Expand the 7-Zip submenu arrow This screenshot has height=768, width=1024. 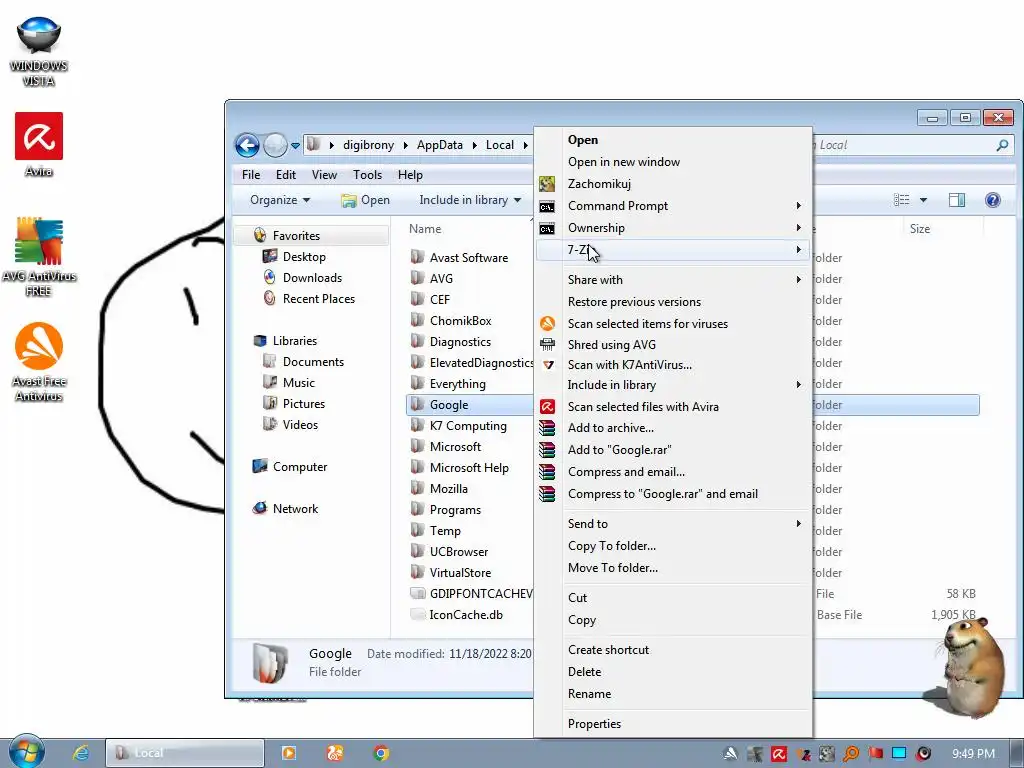(799, 250)
